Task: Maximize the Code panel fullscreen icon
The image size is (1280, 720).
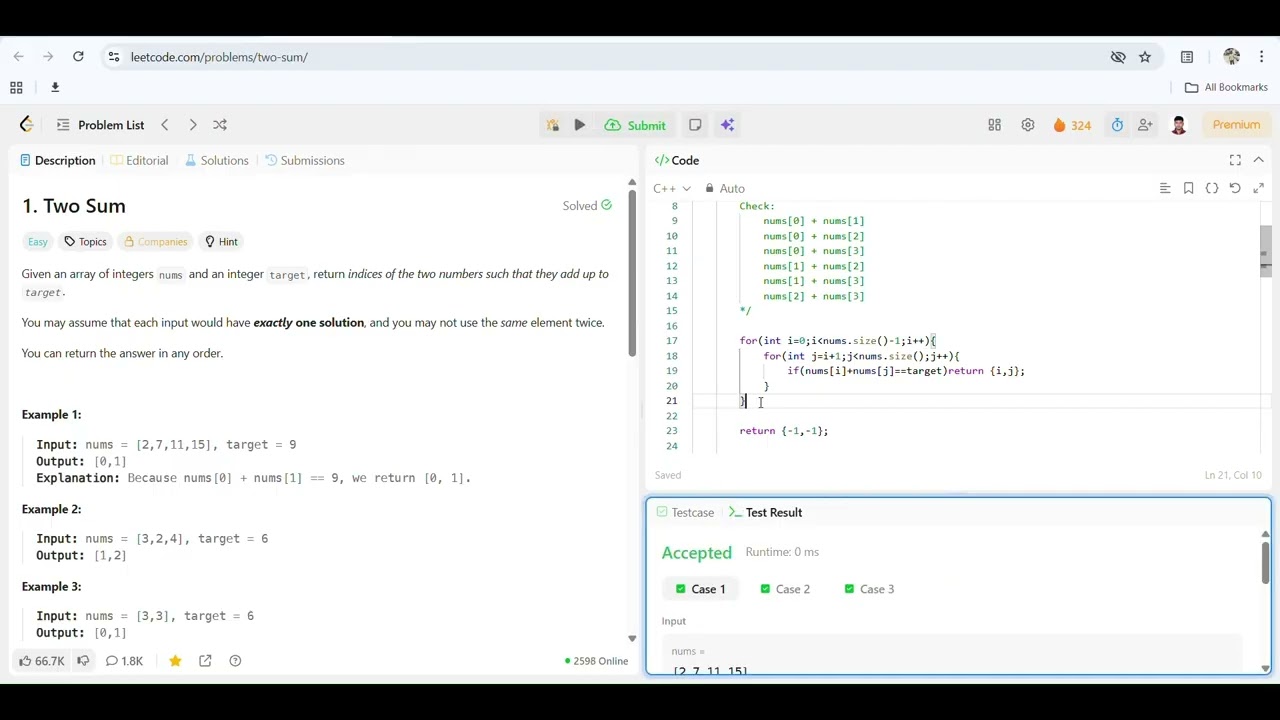Action: point(1235,160)
